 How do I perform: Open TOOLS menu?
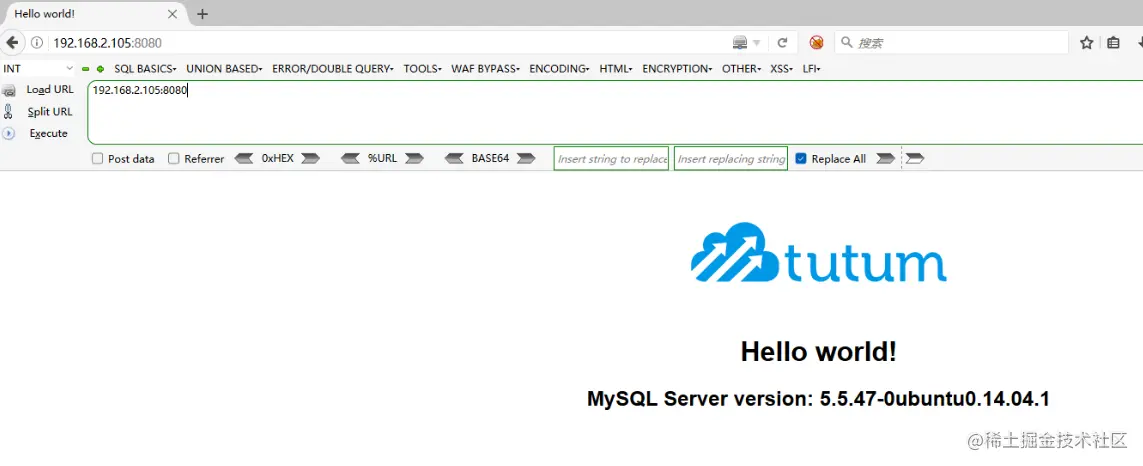tap(423, 69)
